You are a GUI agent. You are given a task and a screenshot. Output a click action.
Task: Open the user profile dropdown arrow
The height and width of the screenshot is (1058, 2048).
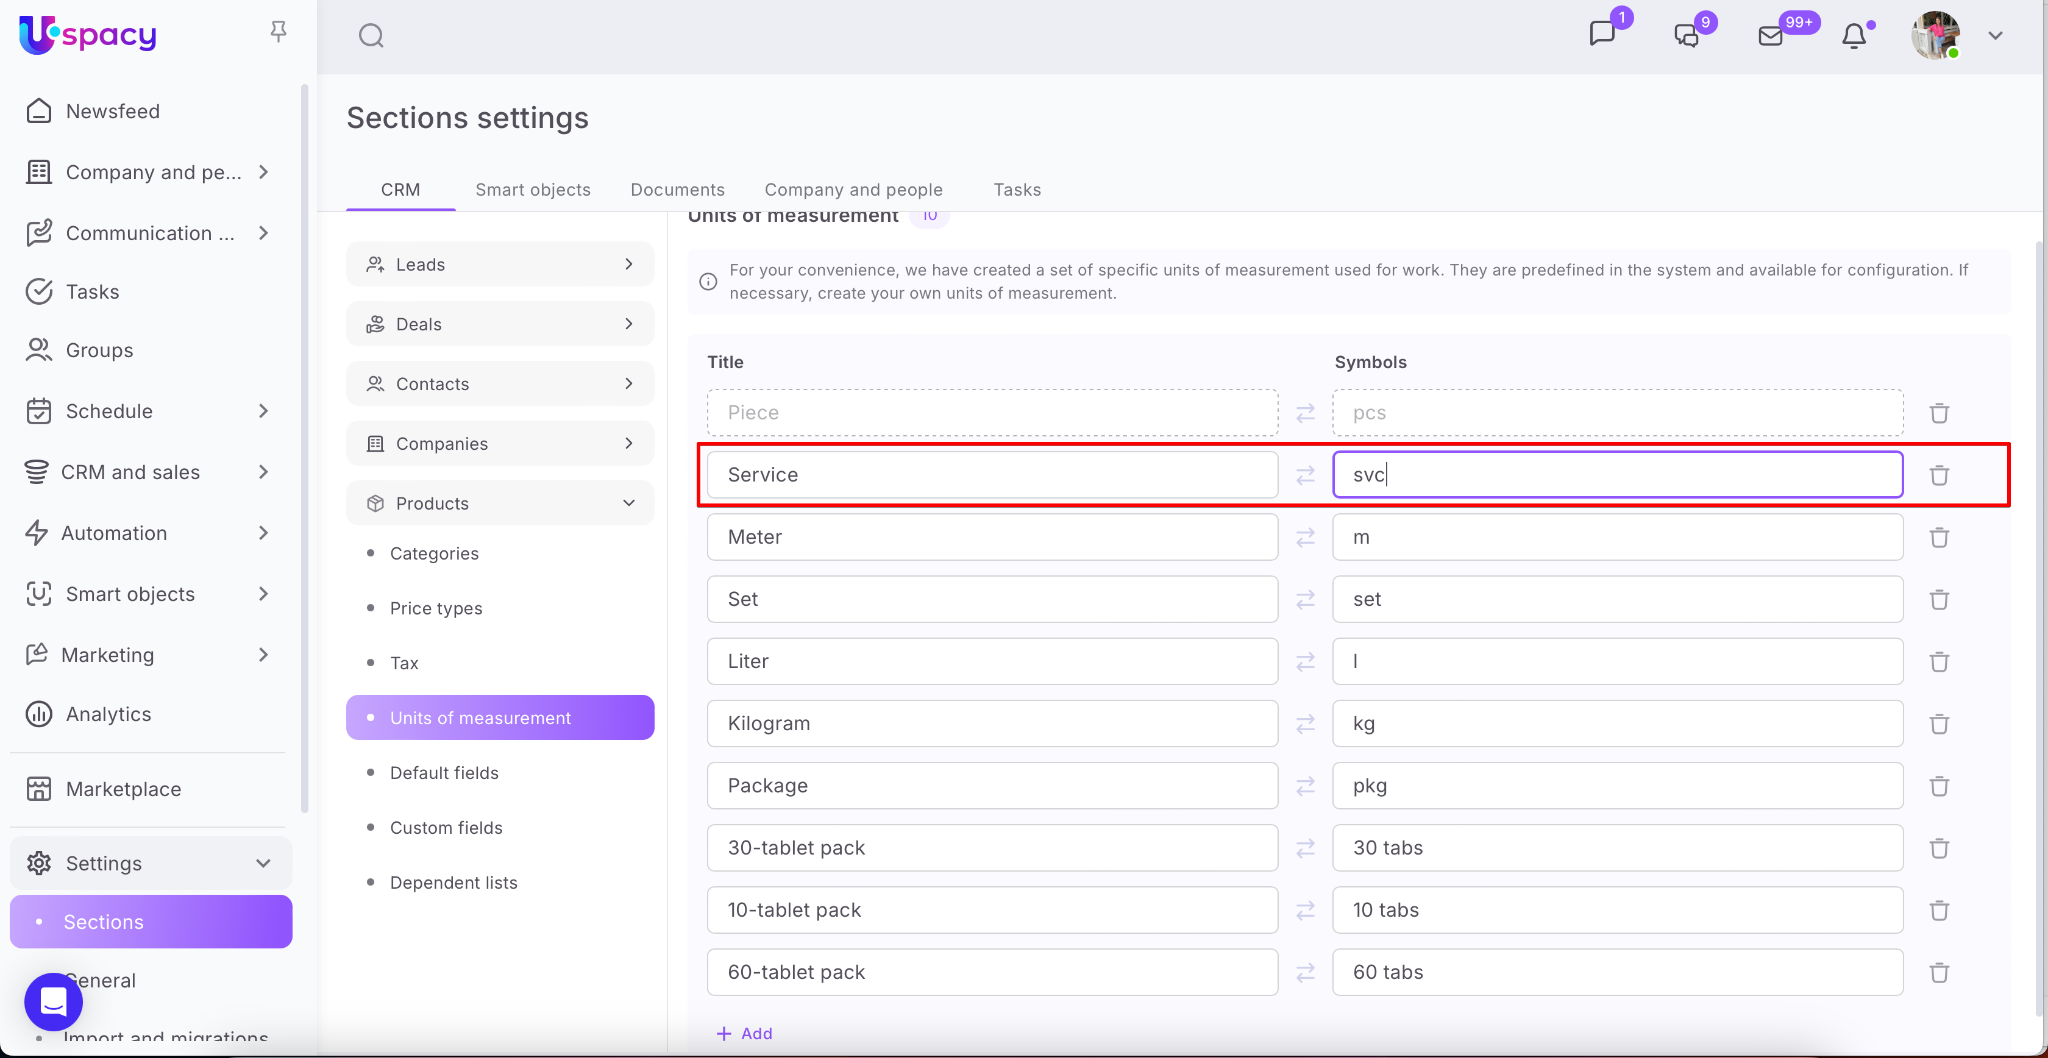coord(1995,36)
